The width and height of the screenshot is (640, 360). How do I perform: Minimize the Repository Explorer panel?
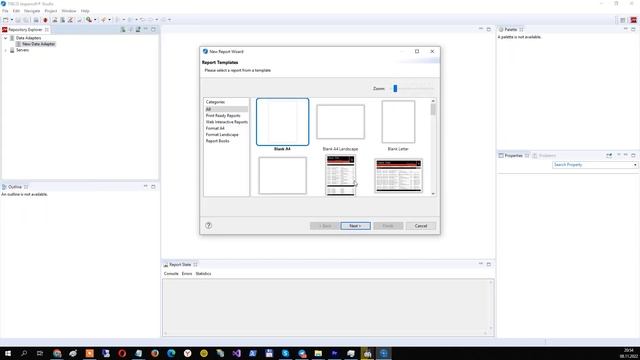146,29
